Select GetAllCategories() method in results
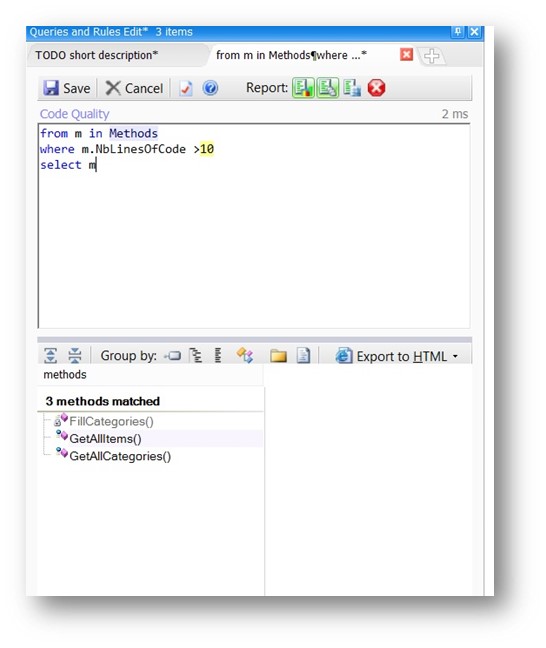The image size is (546, 648). click(x=120, y=456)
